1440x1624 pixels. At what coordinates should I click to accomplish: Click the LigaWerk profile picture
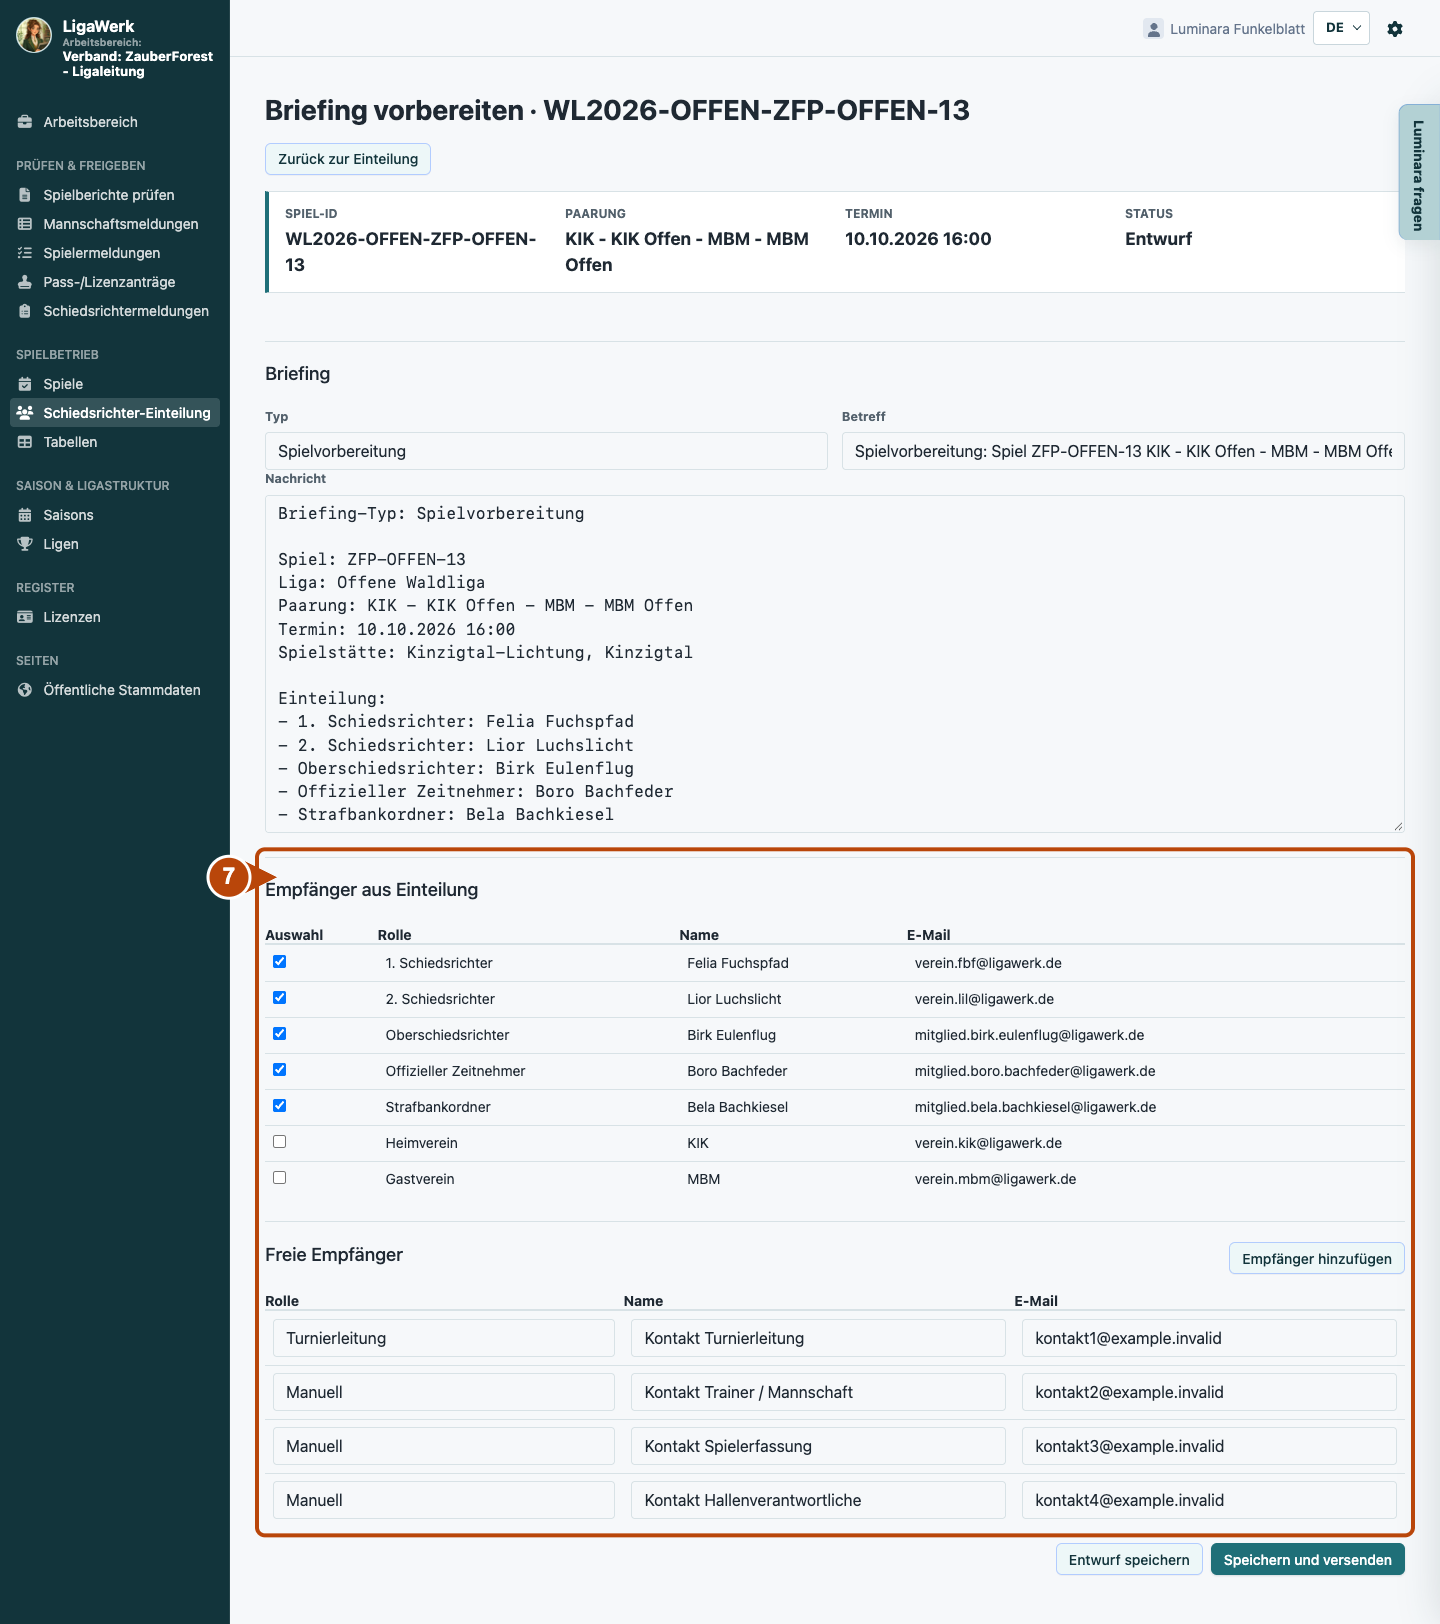34,35
